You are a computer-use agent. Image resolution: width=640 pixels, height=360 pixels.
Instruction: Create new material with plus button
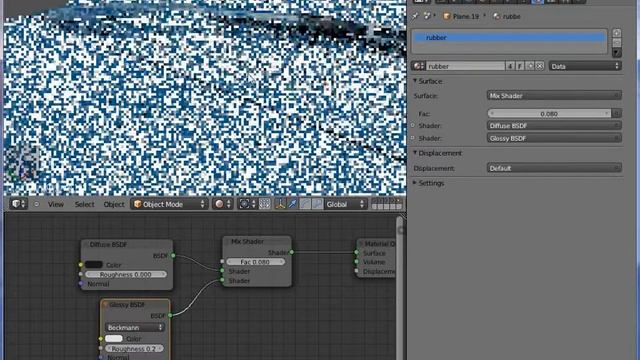[530, 66]
